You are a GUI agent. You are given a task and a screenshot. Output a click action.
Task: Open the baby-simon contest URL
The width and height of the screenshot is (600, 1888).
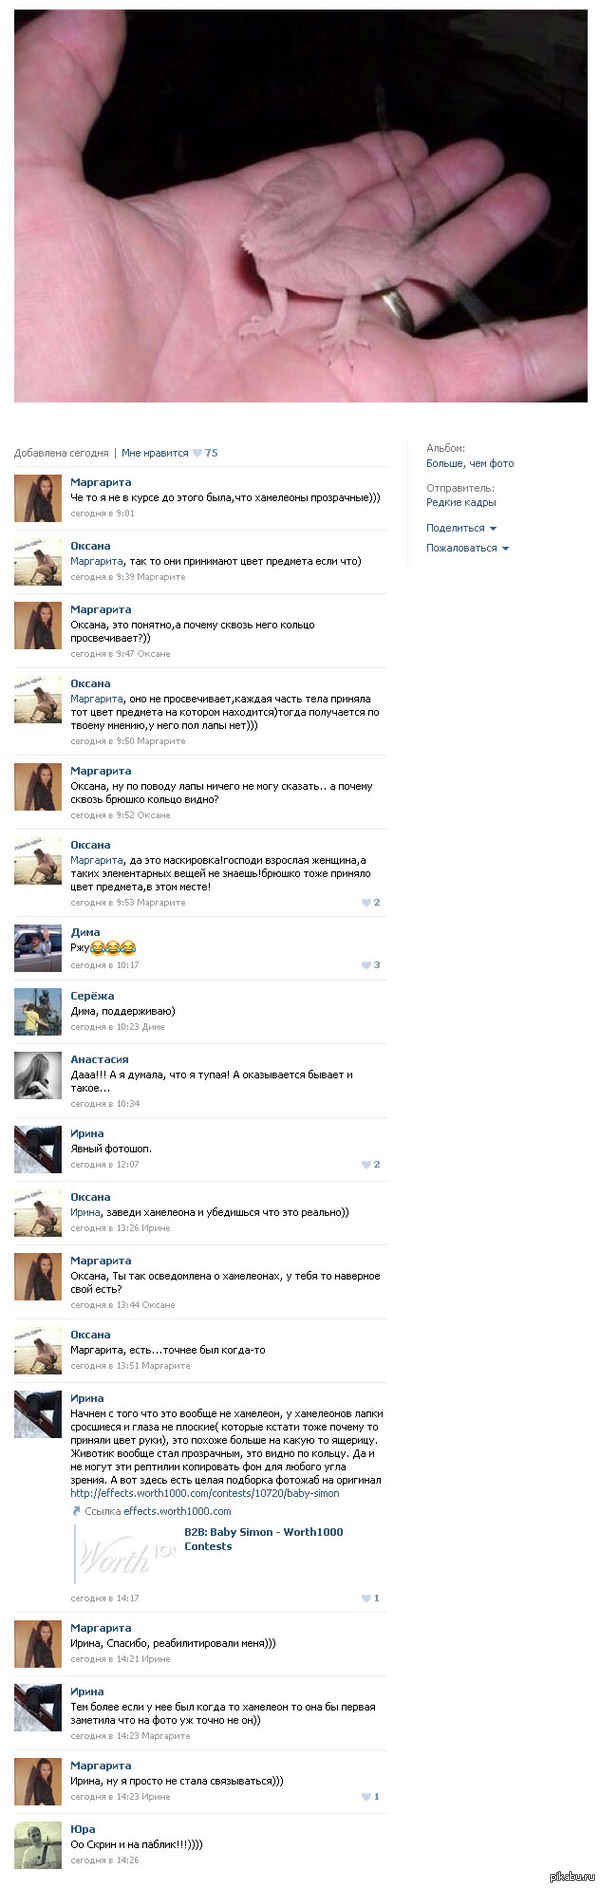click(205, 1493)
